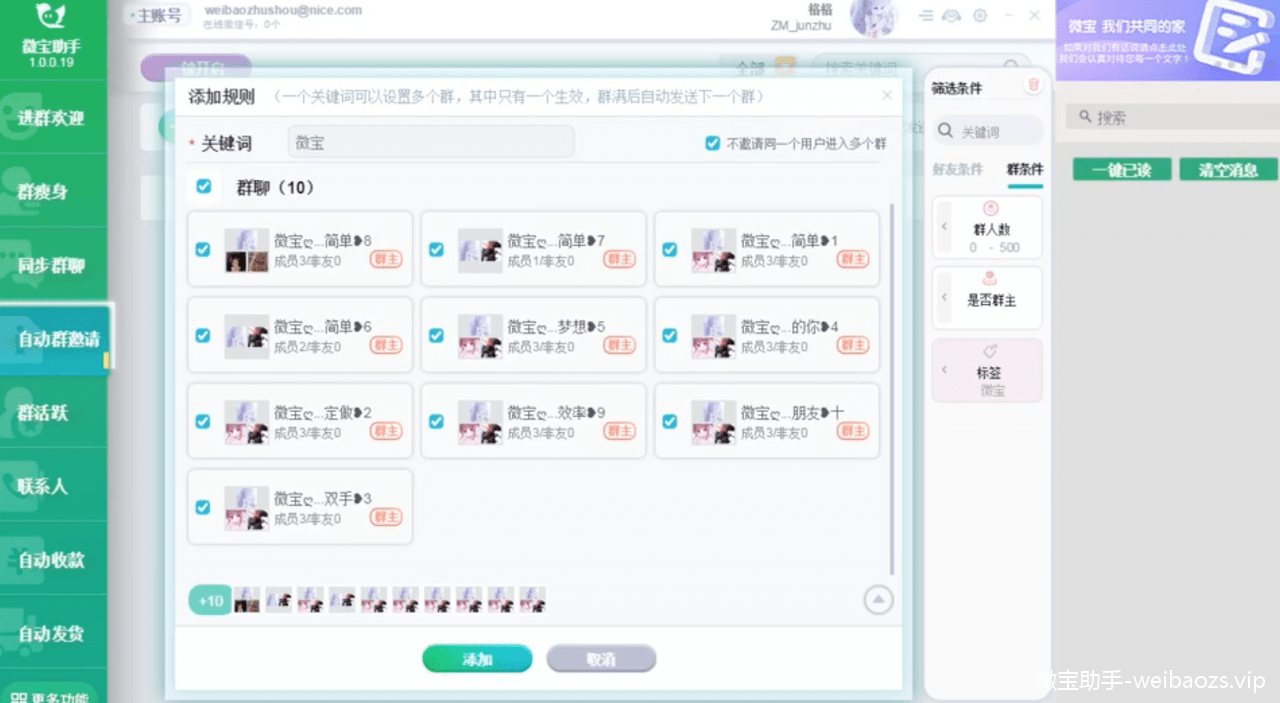
Task: Expand the 是否群主 filter condition
Action: [x=944, y=298]
